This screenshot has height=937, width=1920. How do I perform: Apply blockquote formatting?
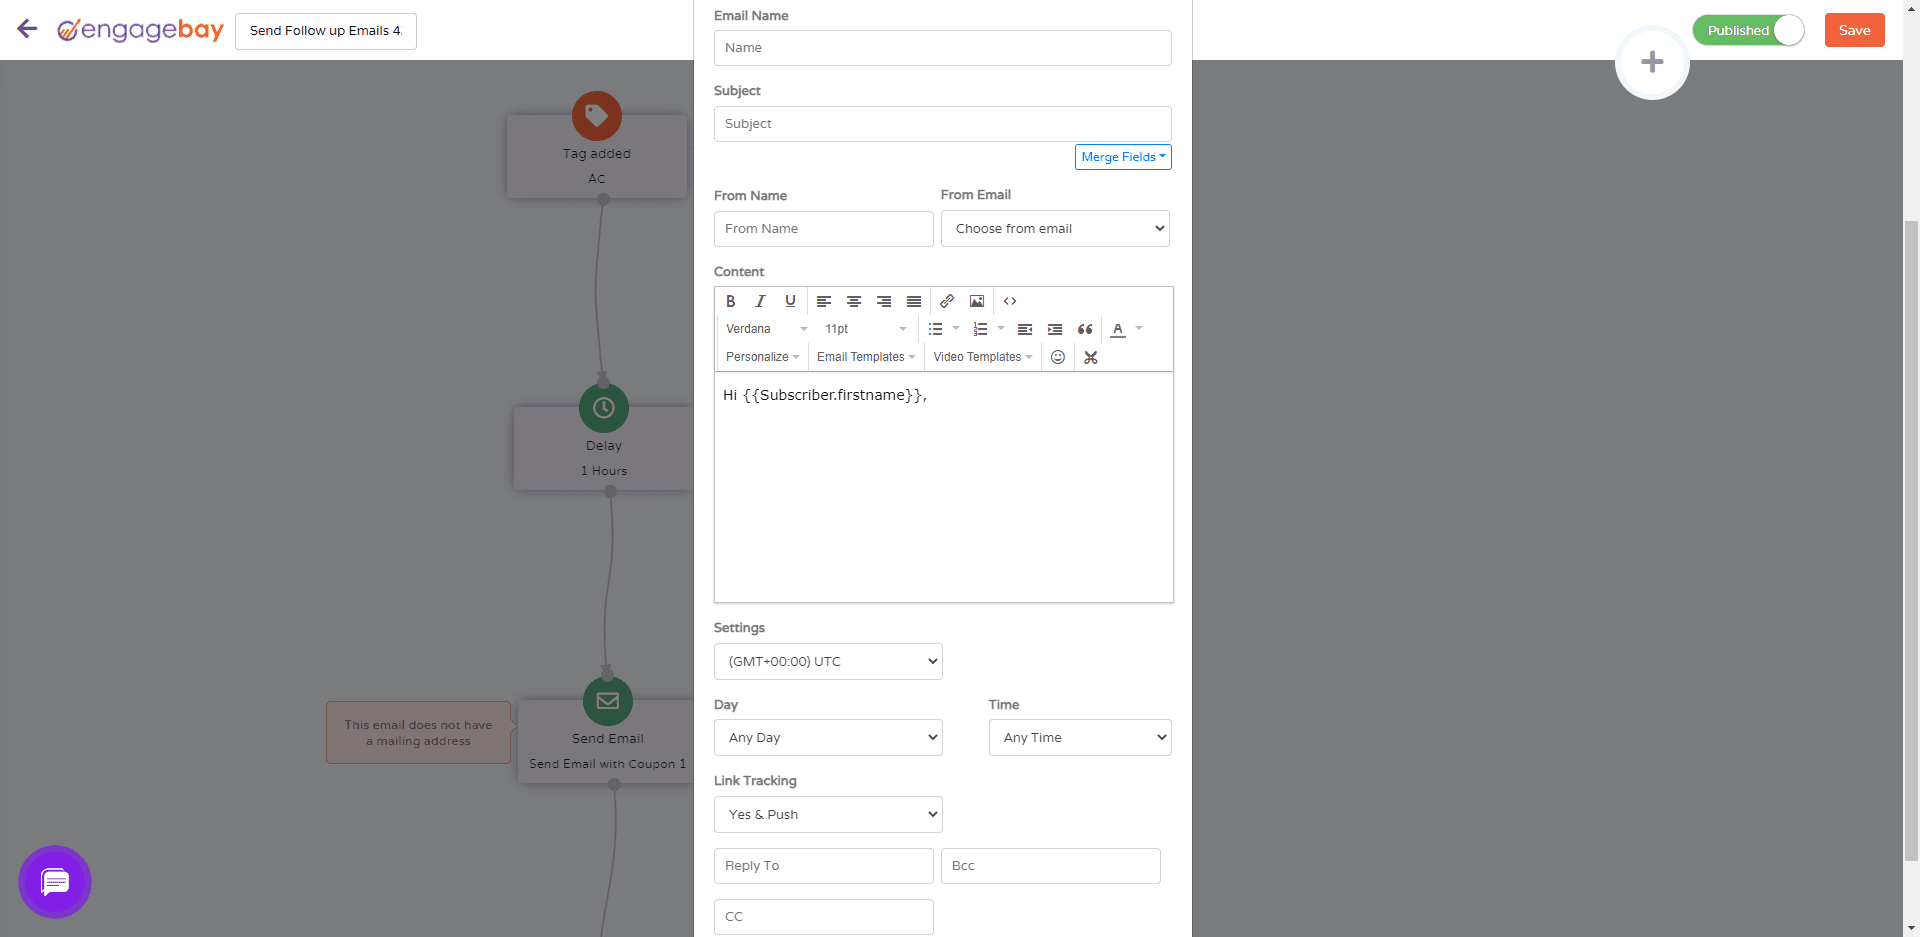(1085, 329)
